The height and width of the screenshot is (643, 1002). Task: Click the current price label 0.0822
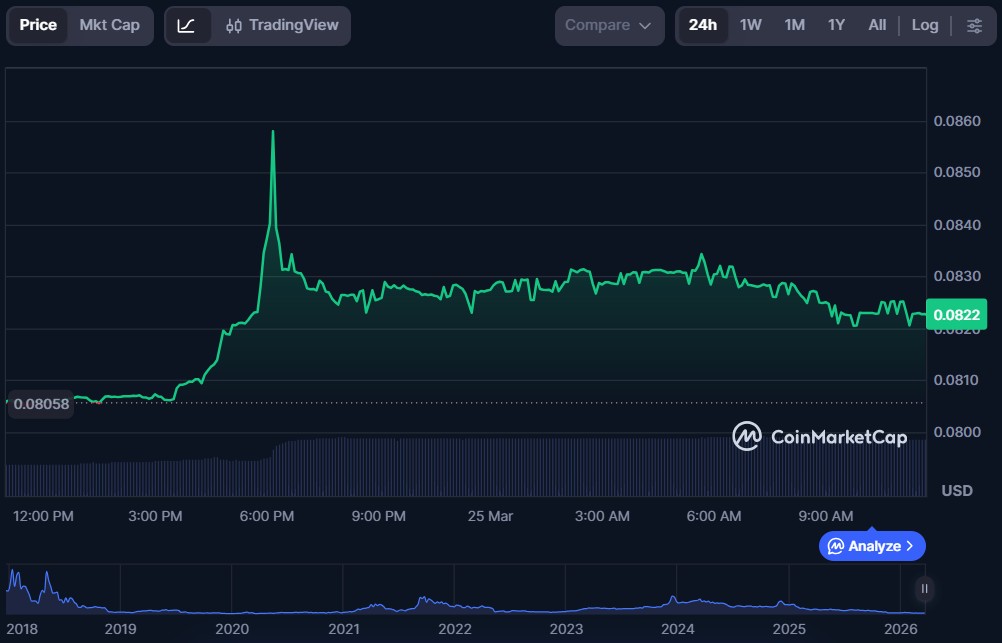click(957, 315)
